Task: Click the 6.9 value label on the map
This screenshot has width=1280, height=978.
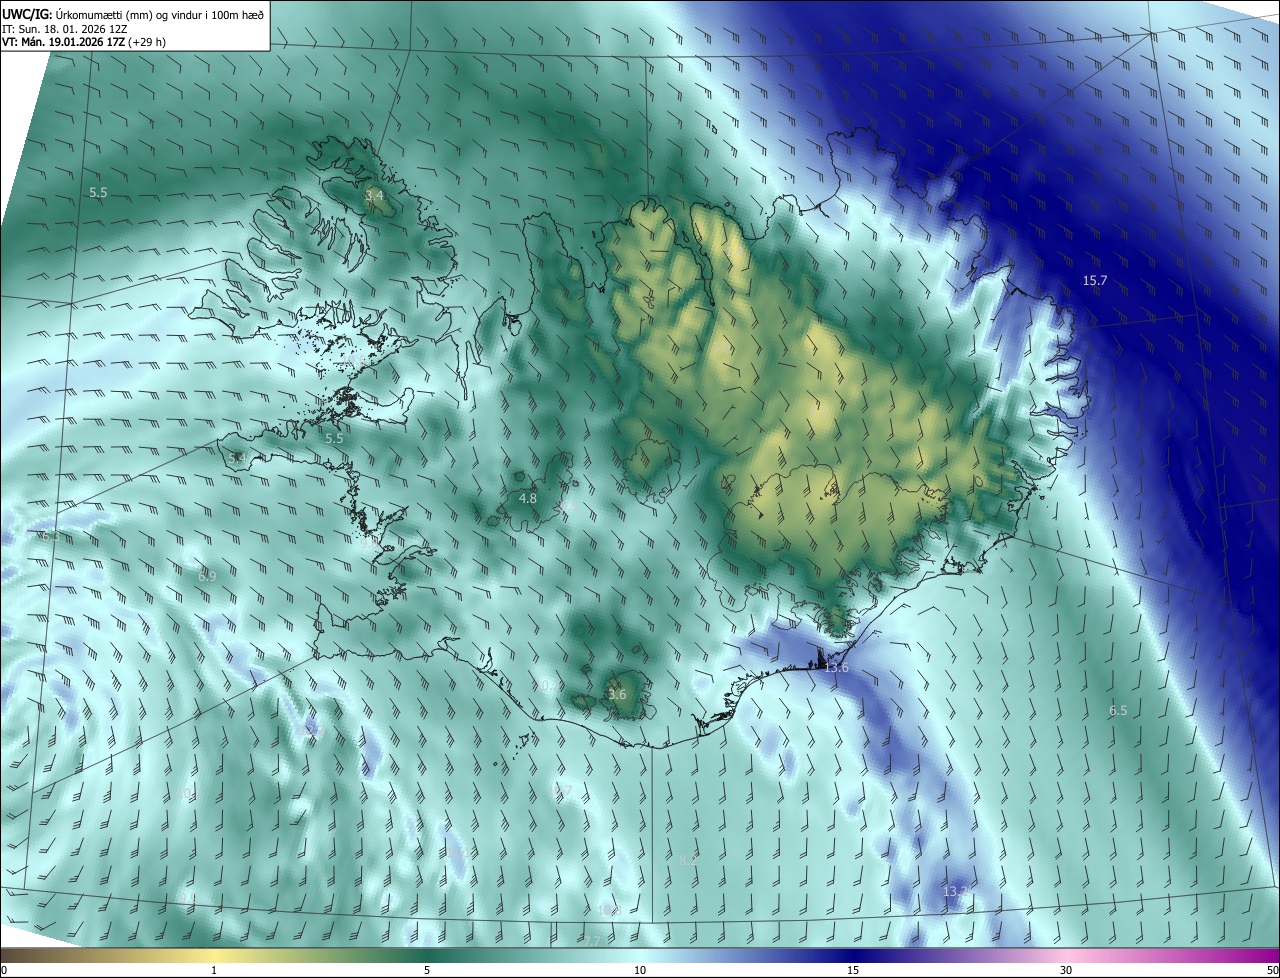Action: (207, 577)
